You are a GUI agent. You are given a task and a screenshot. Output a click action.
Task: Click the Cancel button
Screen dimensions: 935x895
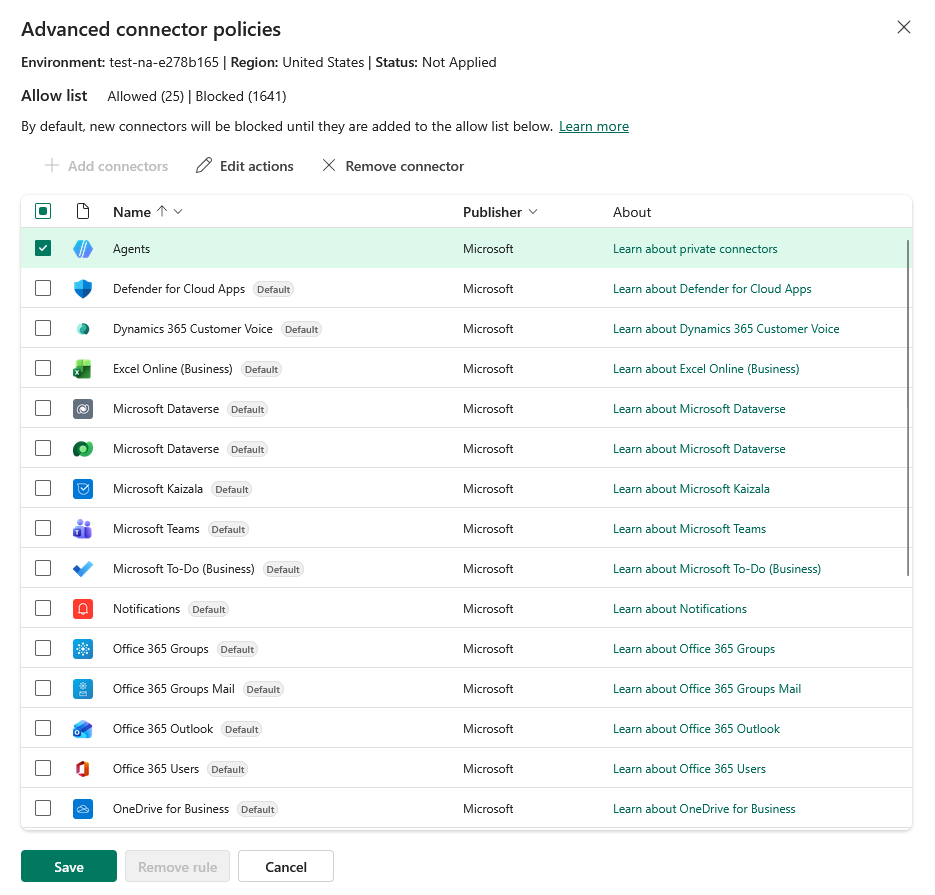point(286,866)
